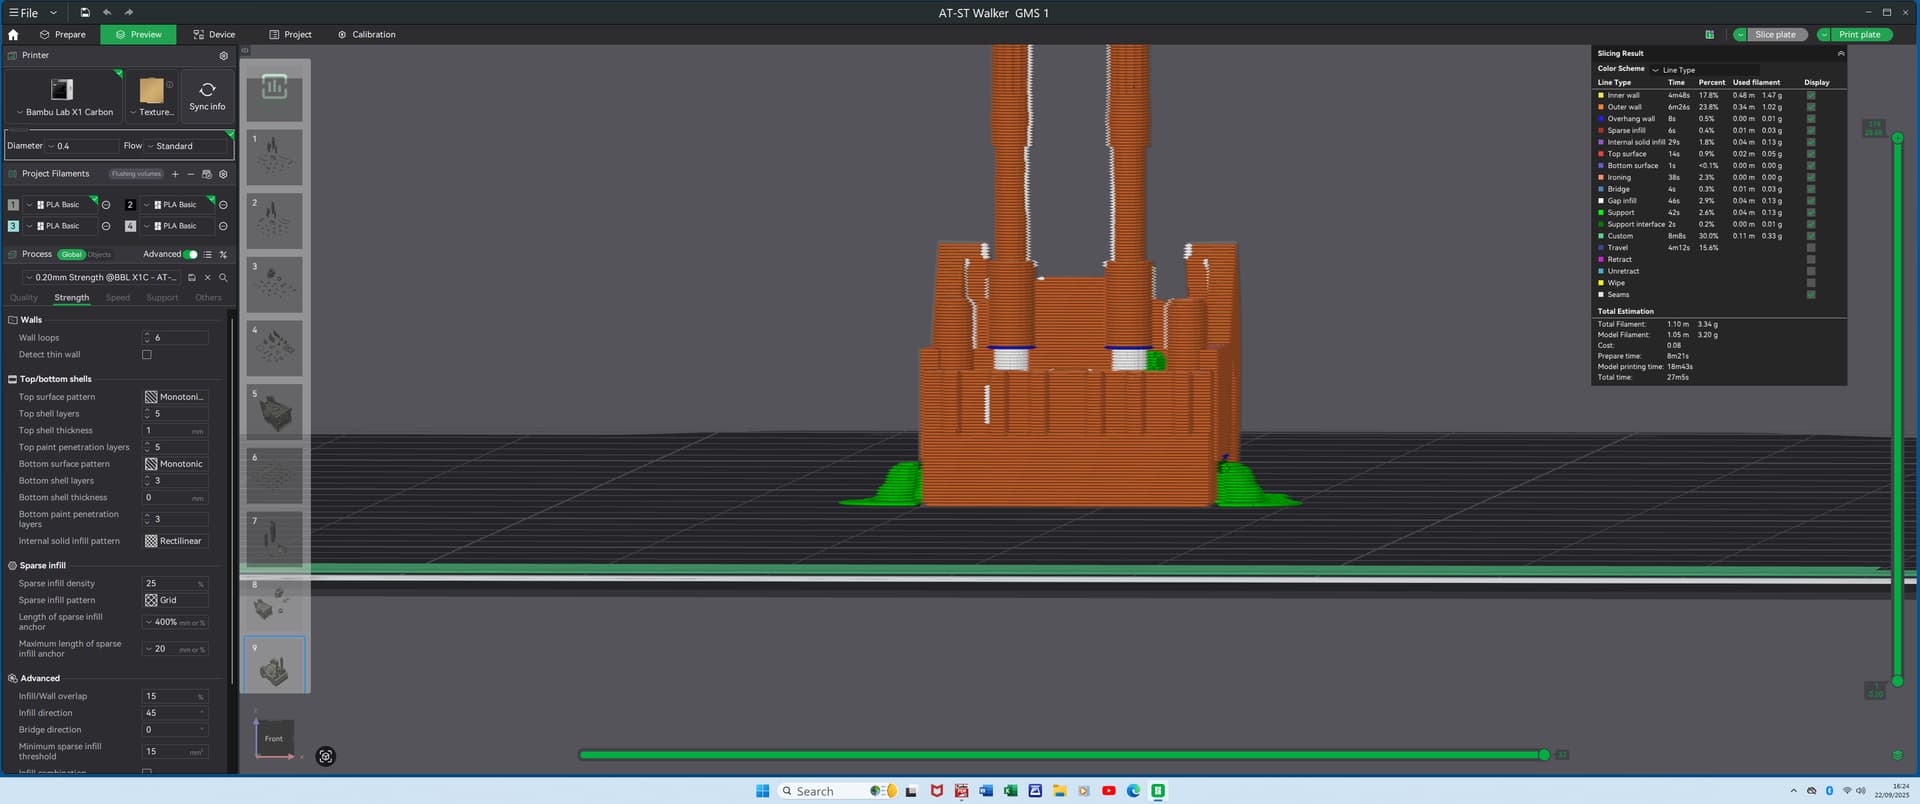This screenshot has width=1920, height=804.
Task: Save the project with the disk icon
Action: pyautogui.click(x=85, y=12)
